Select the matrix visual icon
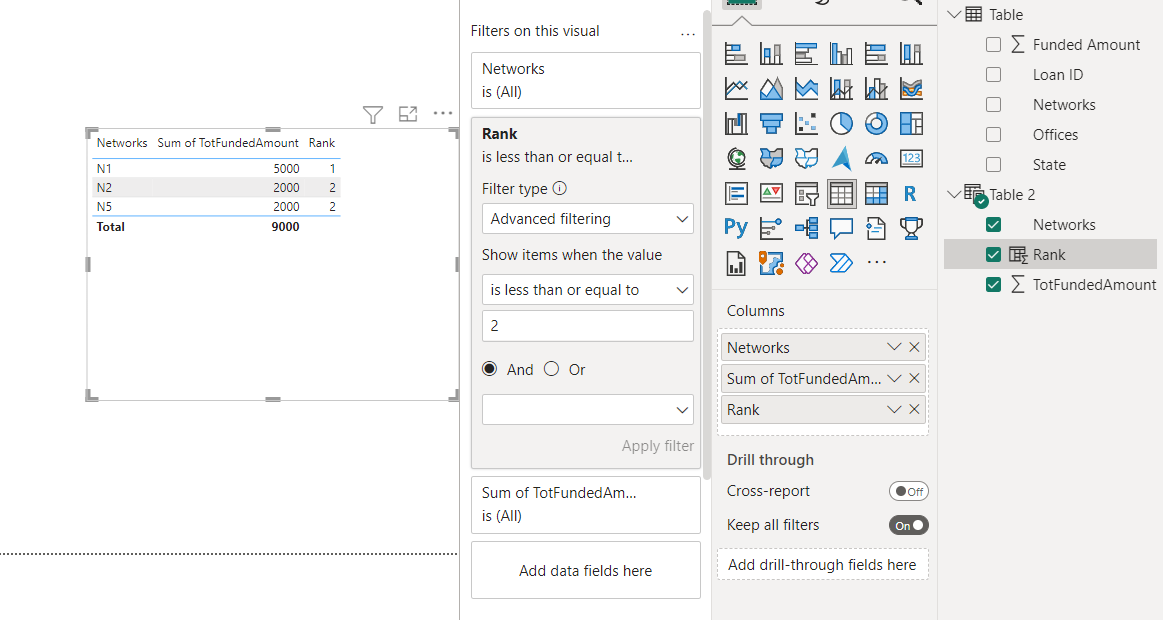The image size is (1163, 620). pos(876,194)
